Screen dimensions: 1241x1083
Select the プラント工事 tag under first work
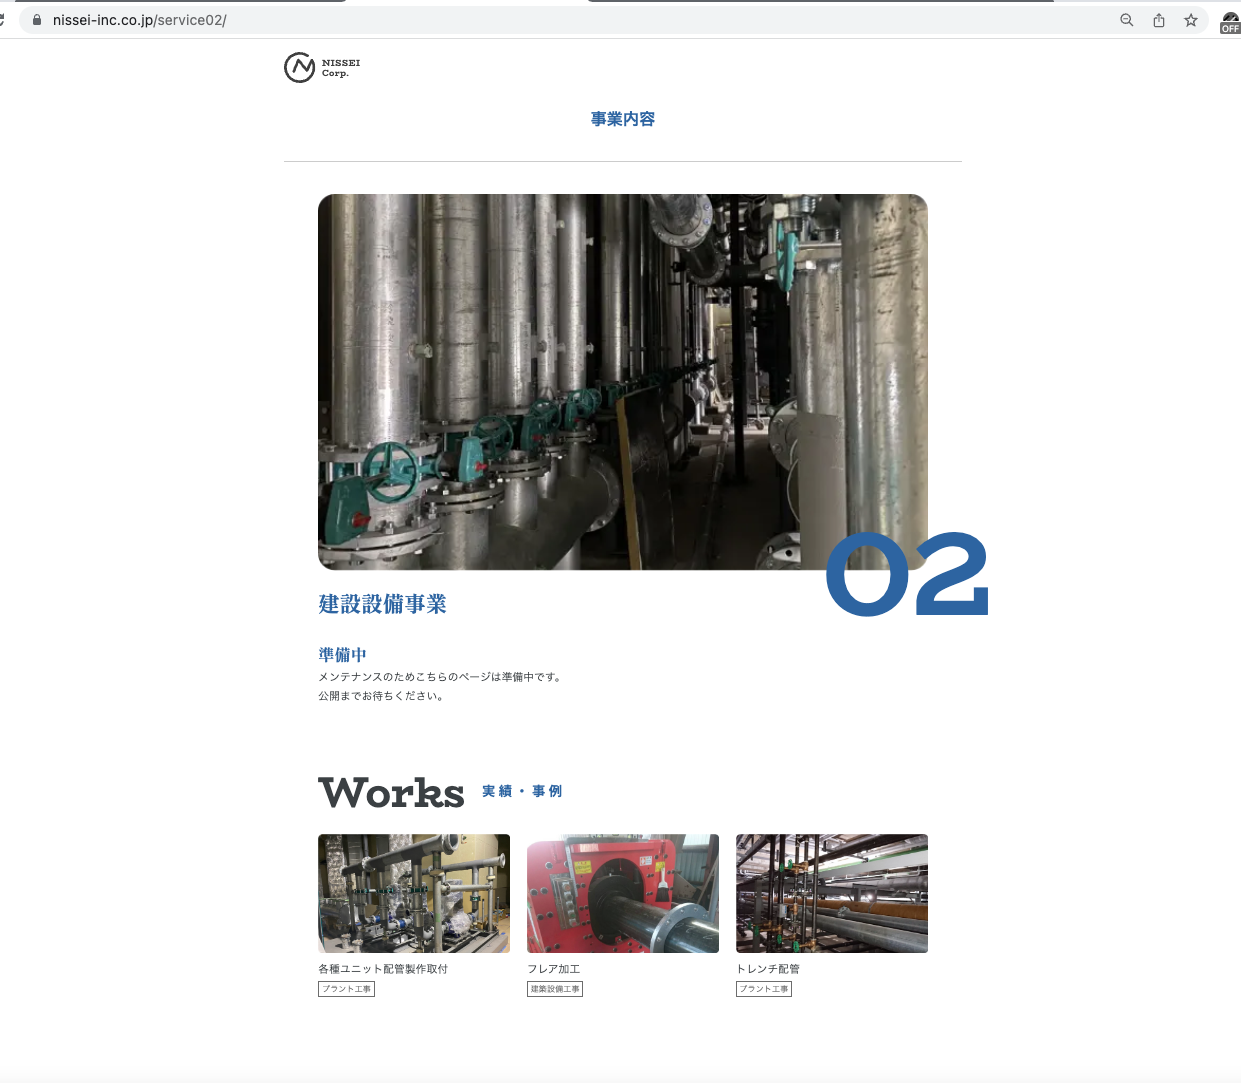[346, 989]
